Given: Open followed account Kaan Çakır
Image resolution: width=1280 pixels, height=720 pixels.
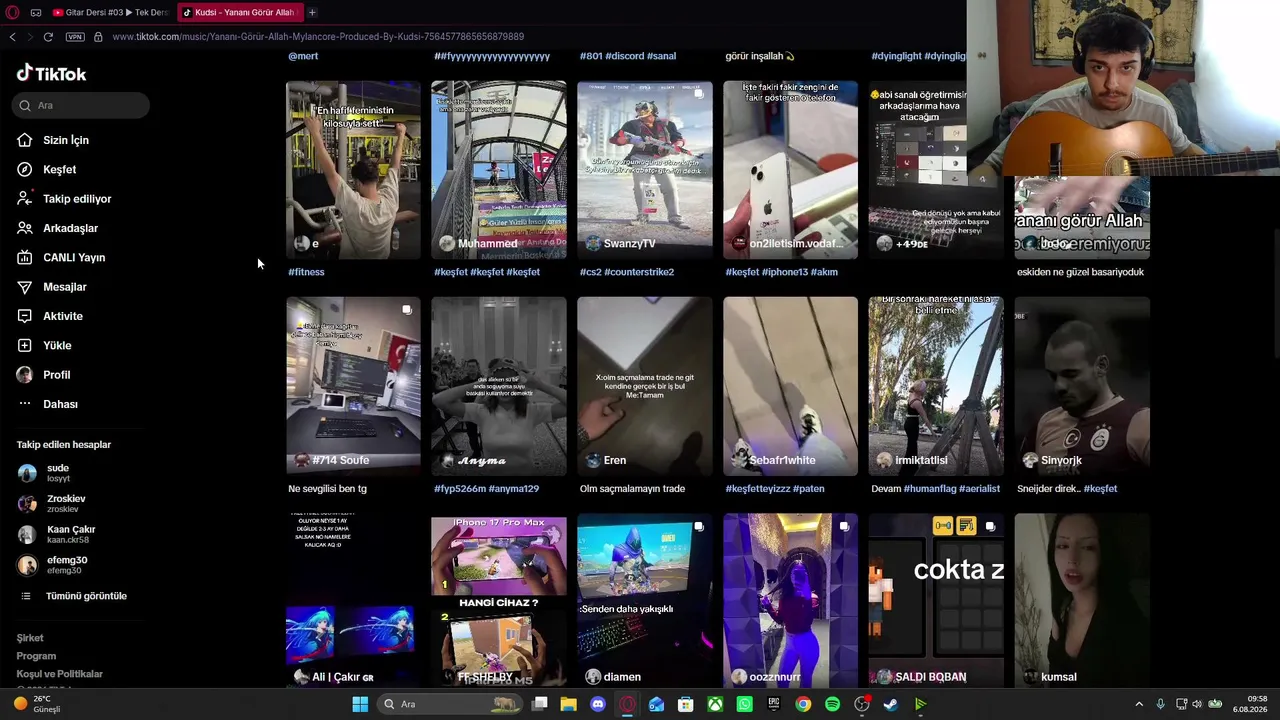Looking at the screenshot, I should (x=57, y=535).
